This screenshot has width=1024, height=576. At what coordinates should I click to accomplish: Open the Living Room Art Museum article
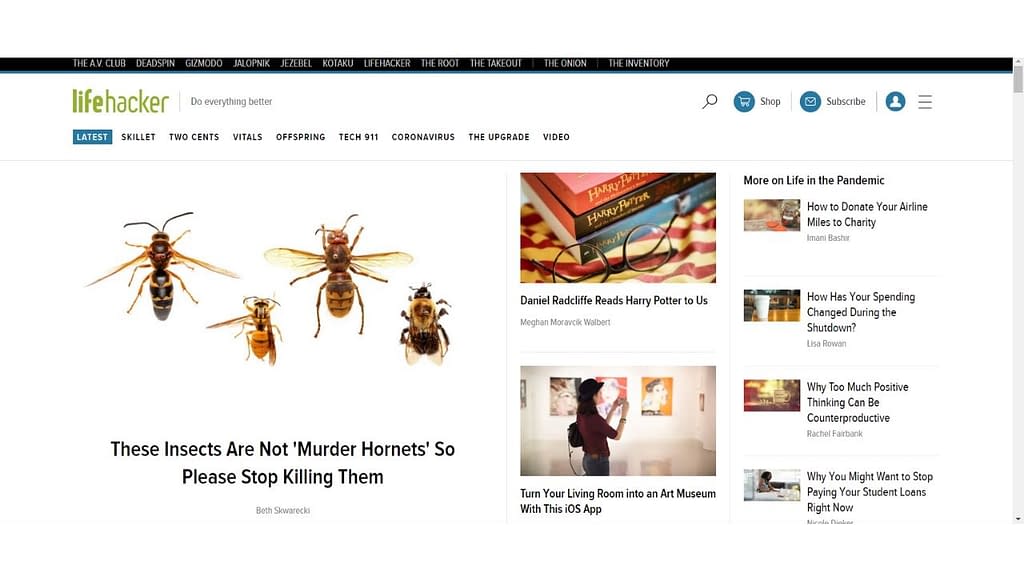click(618, 501)
